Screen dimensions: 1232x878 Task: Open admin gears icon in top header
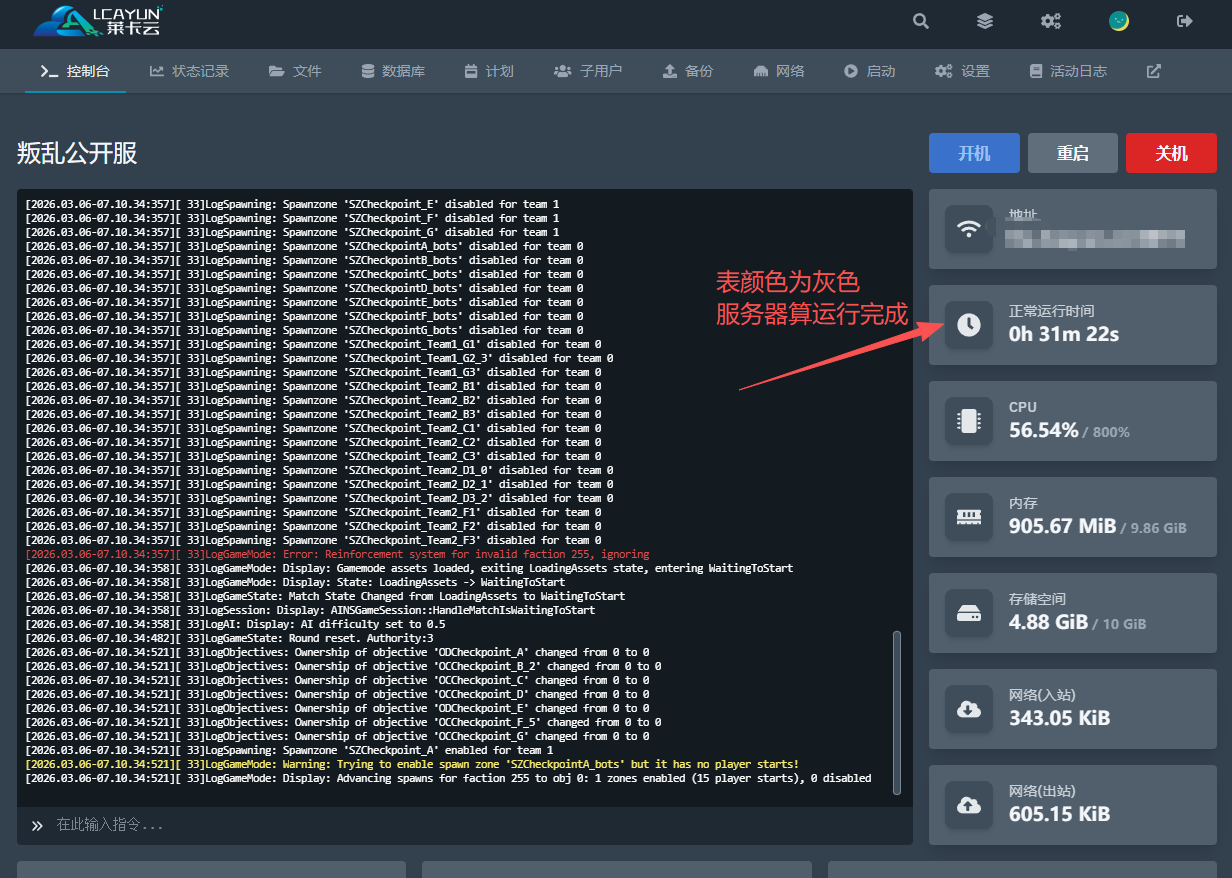[1051, 21]
